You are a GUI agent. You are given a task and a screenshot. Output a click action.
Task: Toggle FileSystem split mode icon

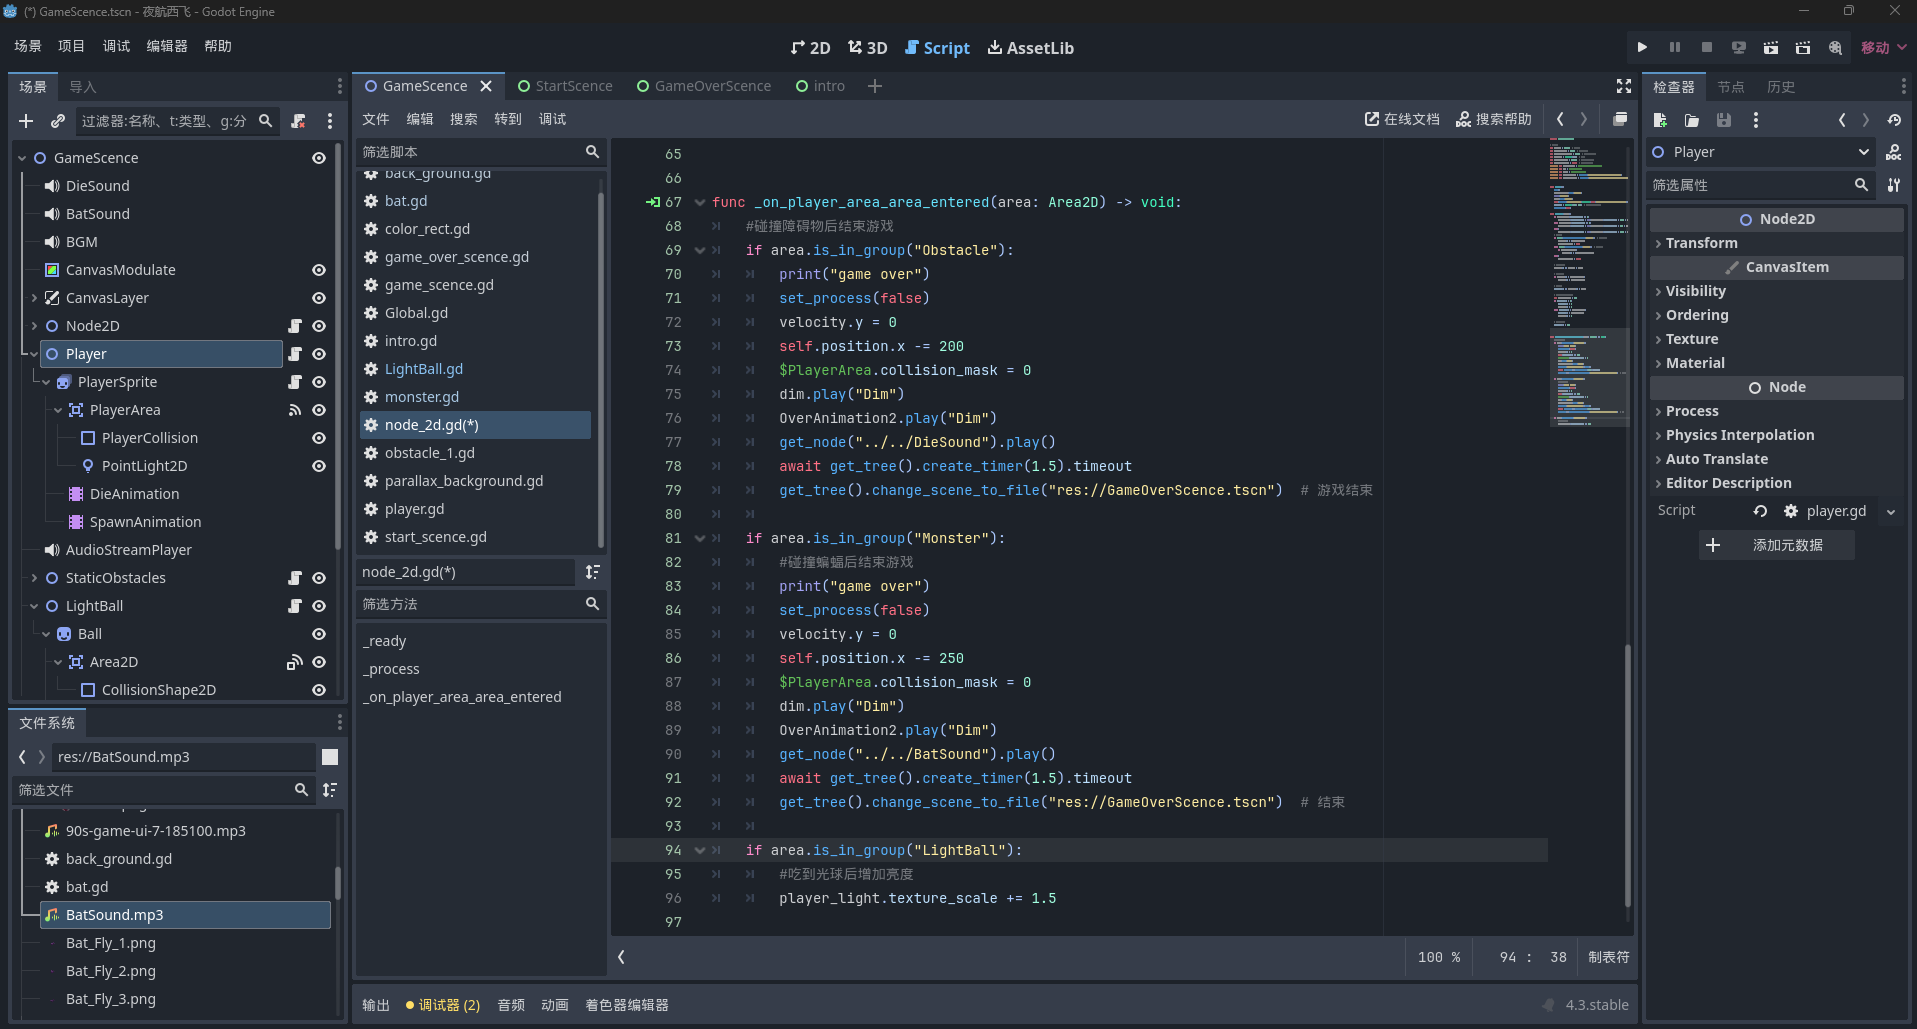point(330,757)
